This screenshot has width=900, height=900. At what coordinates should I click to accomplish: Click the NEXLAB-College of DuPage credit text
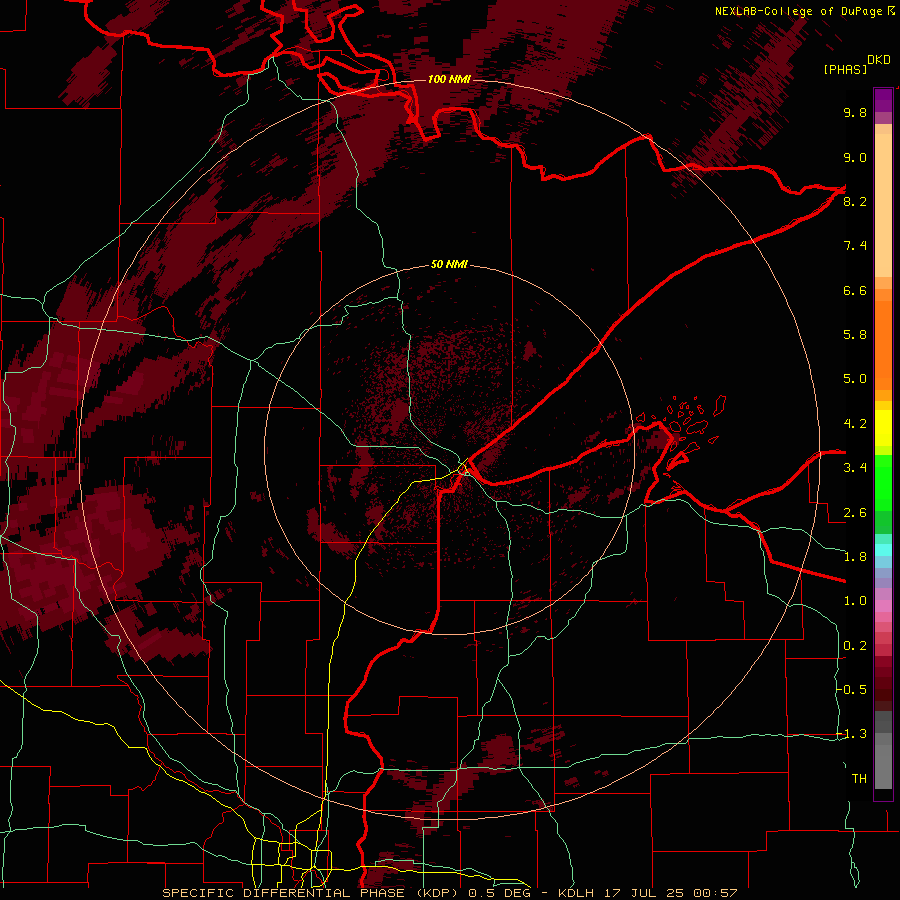click(797, 11)
